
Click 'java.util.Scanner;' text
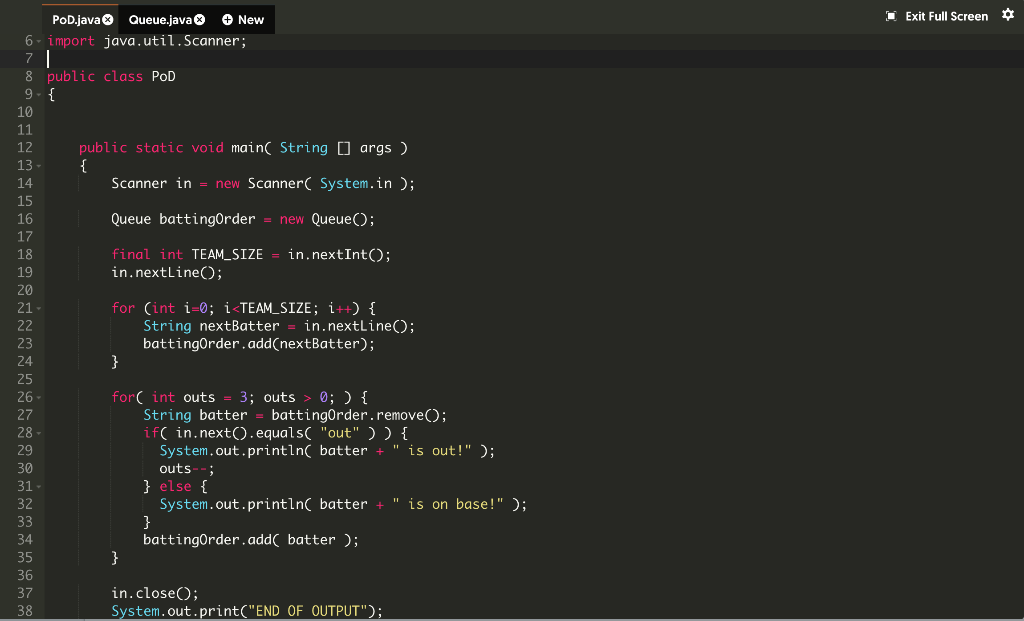175,41
